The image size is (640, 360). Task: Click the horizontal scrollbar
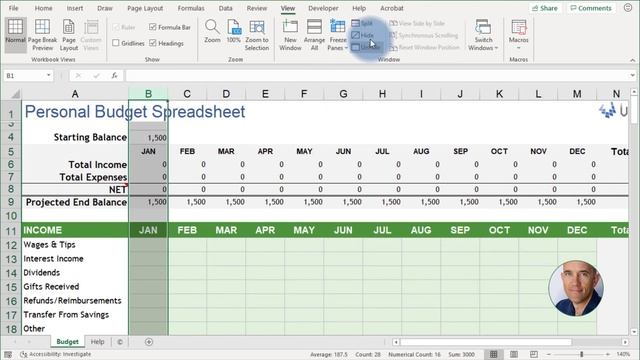486,342
